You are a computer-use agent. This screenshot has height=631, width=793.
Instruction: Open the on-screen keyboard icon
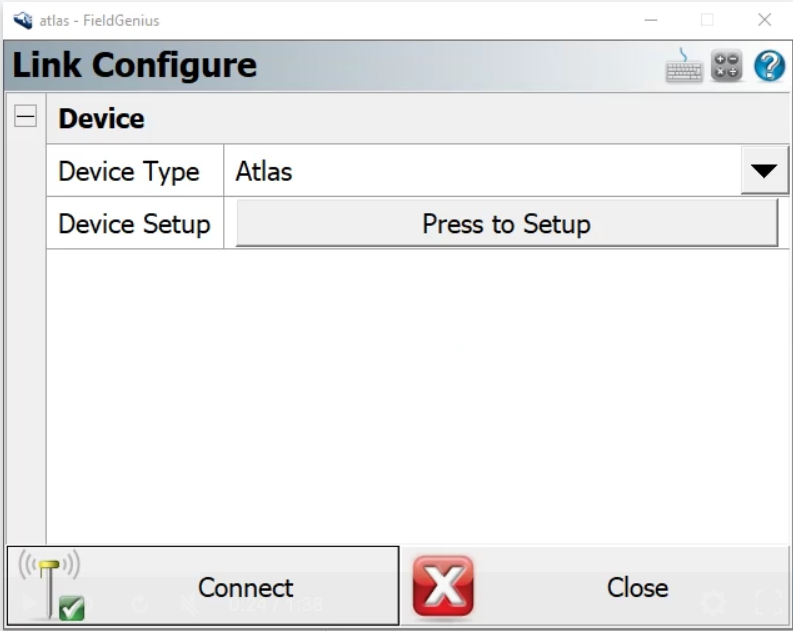[x=684, y=66]
